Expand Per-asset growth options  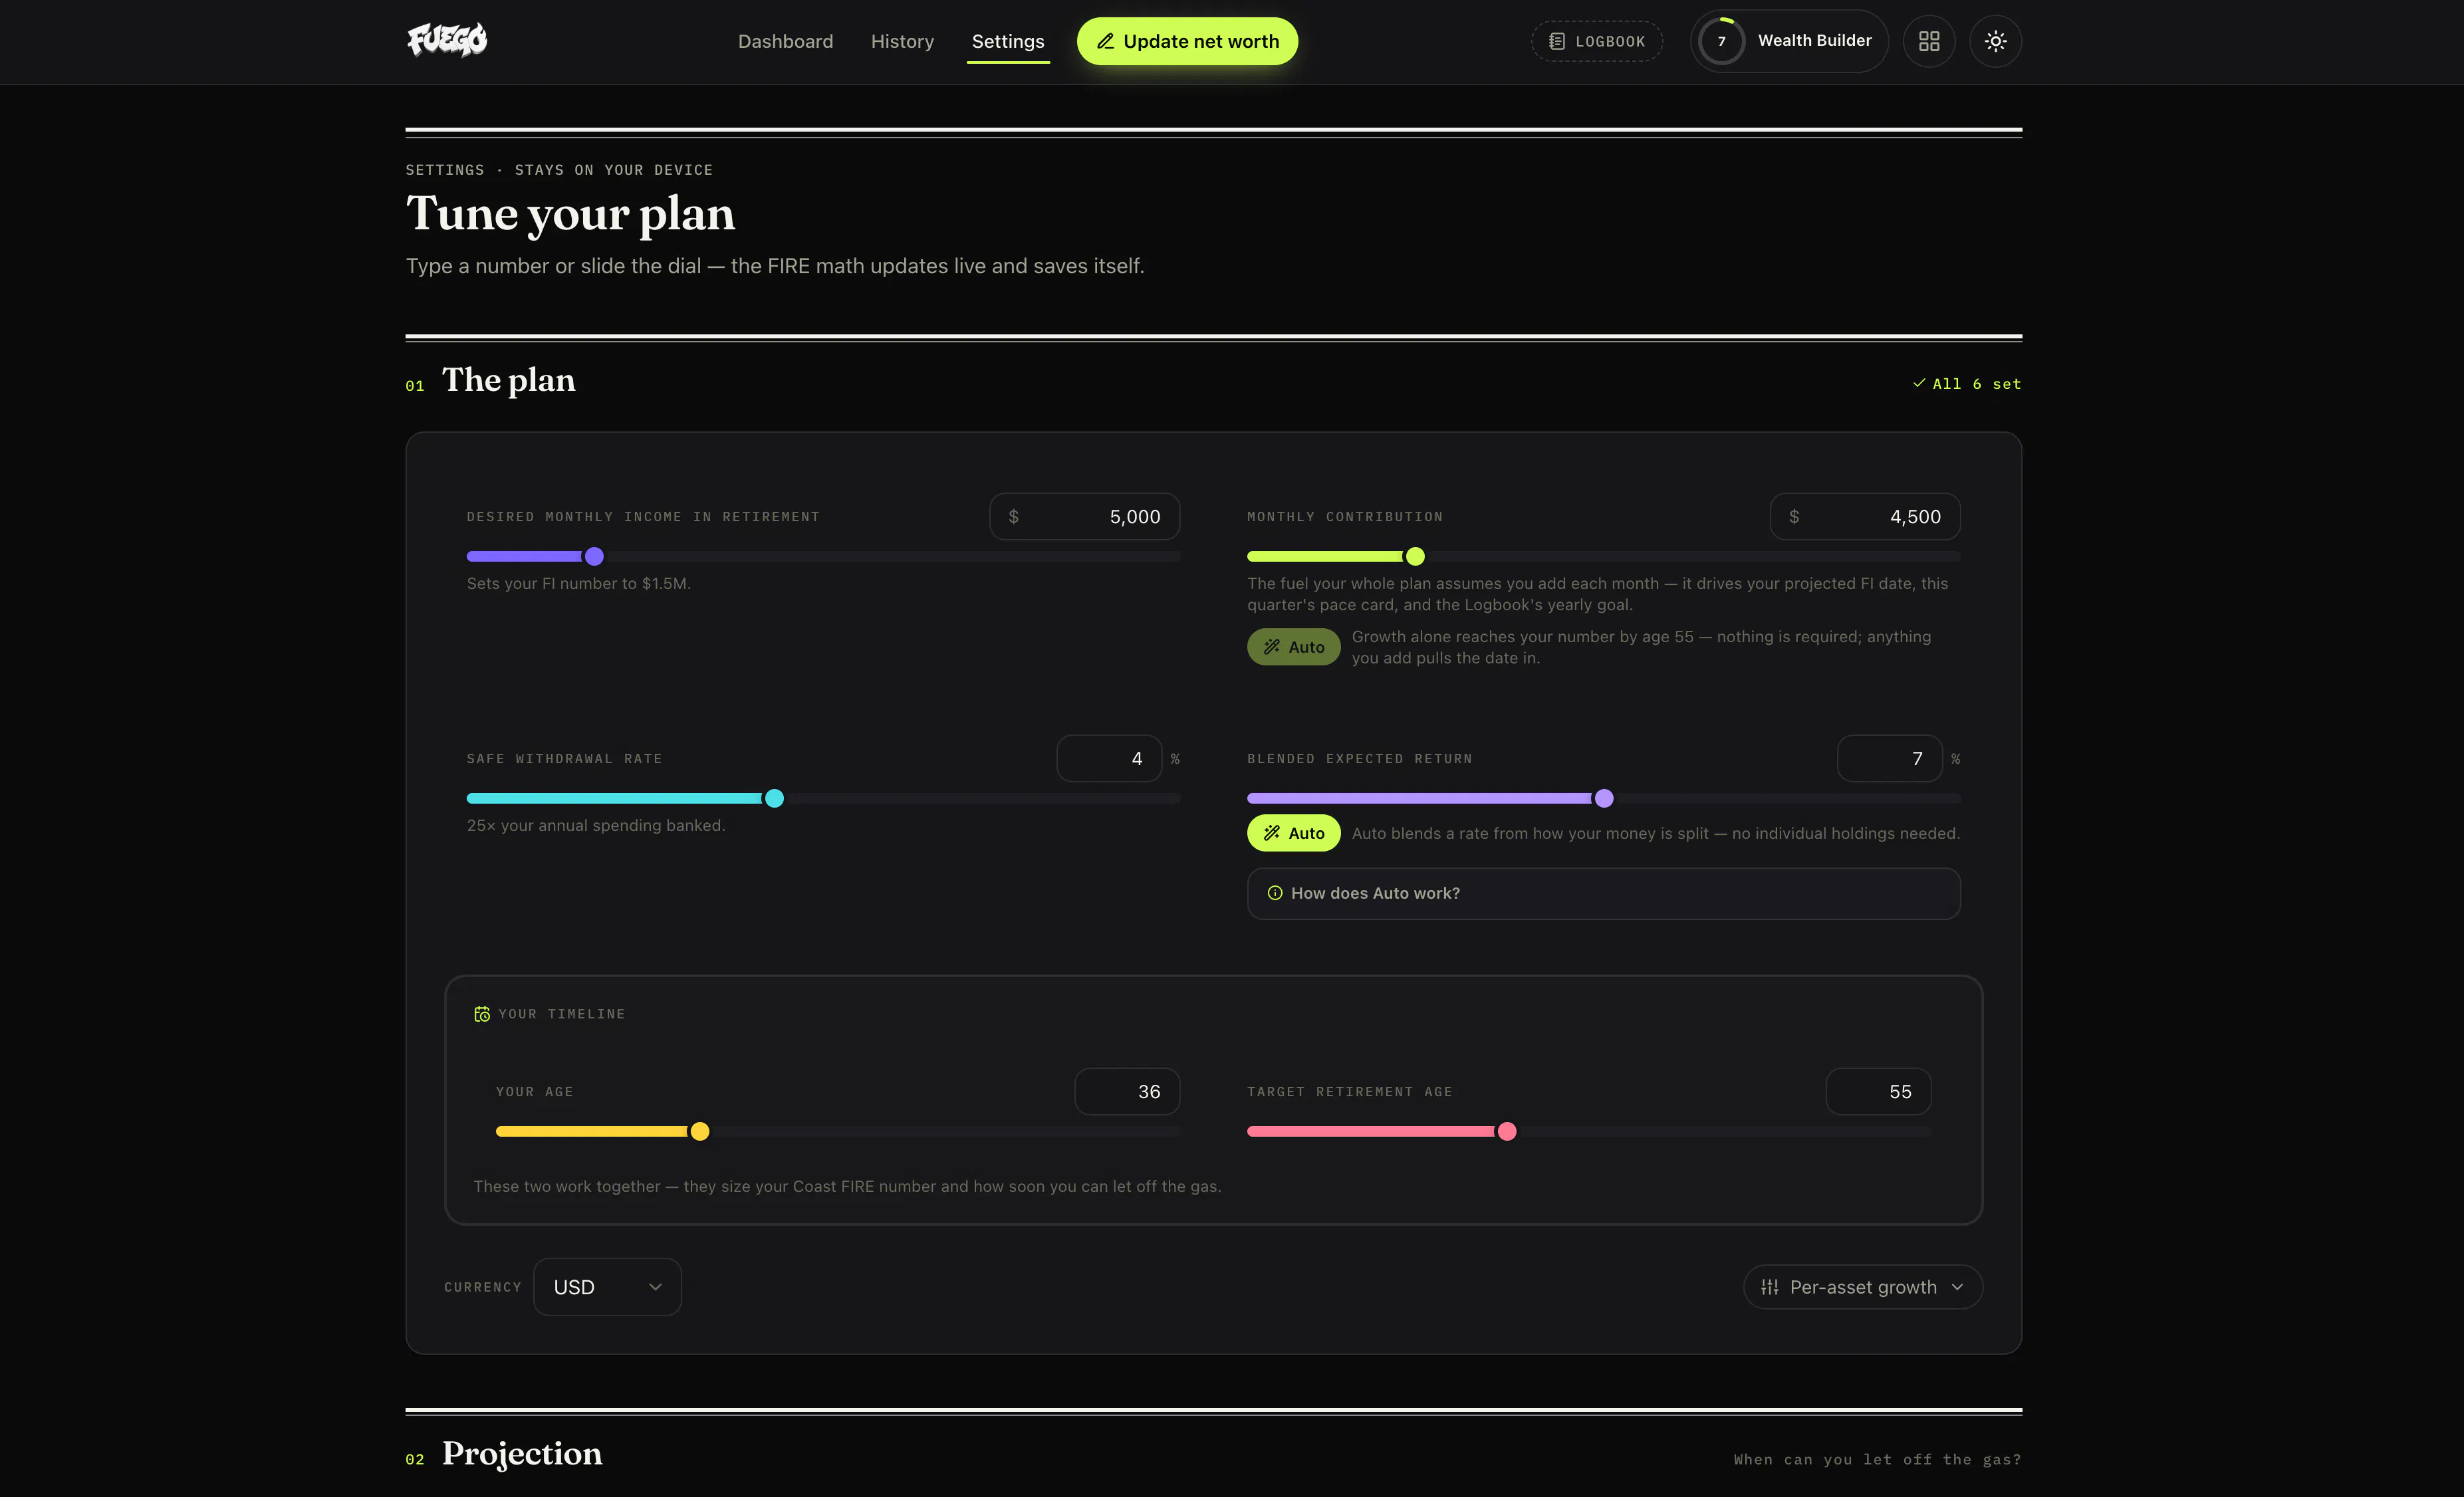pyautogui.click(x=1862, y=1287)
